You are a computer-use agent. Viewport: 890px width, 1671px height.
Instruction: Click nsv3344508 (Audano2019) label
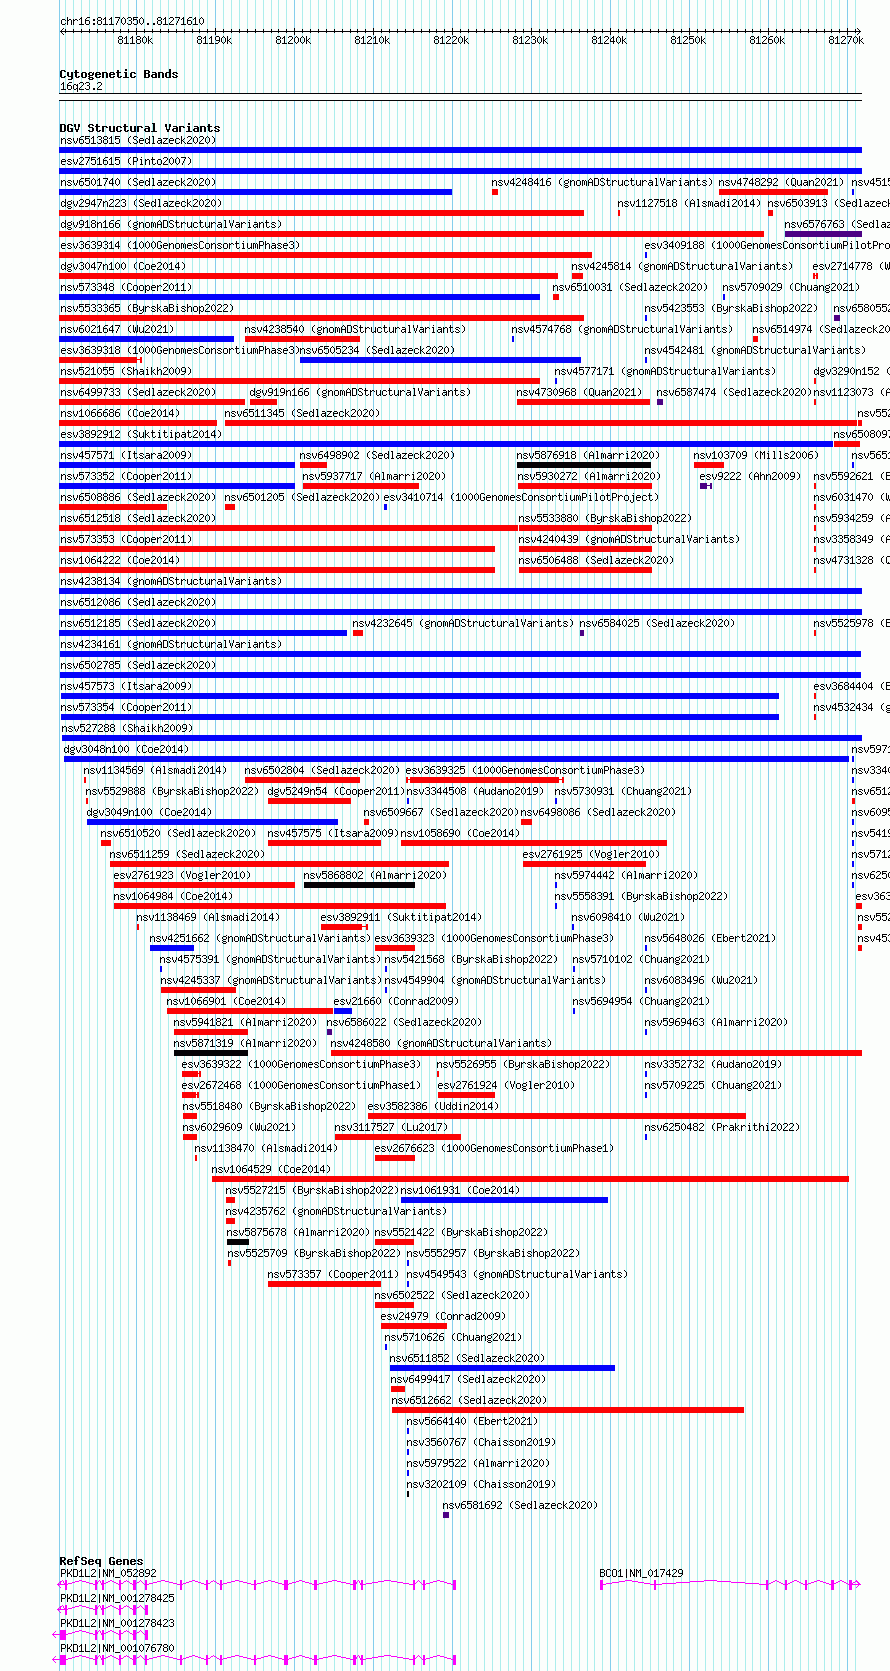(475, 792)
